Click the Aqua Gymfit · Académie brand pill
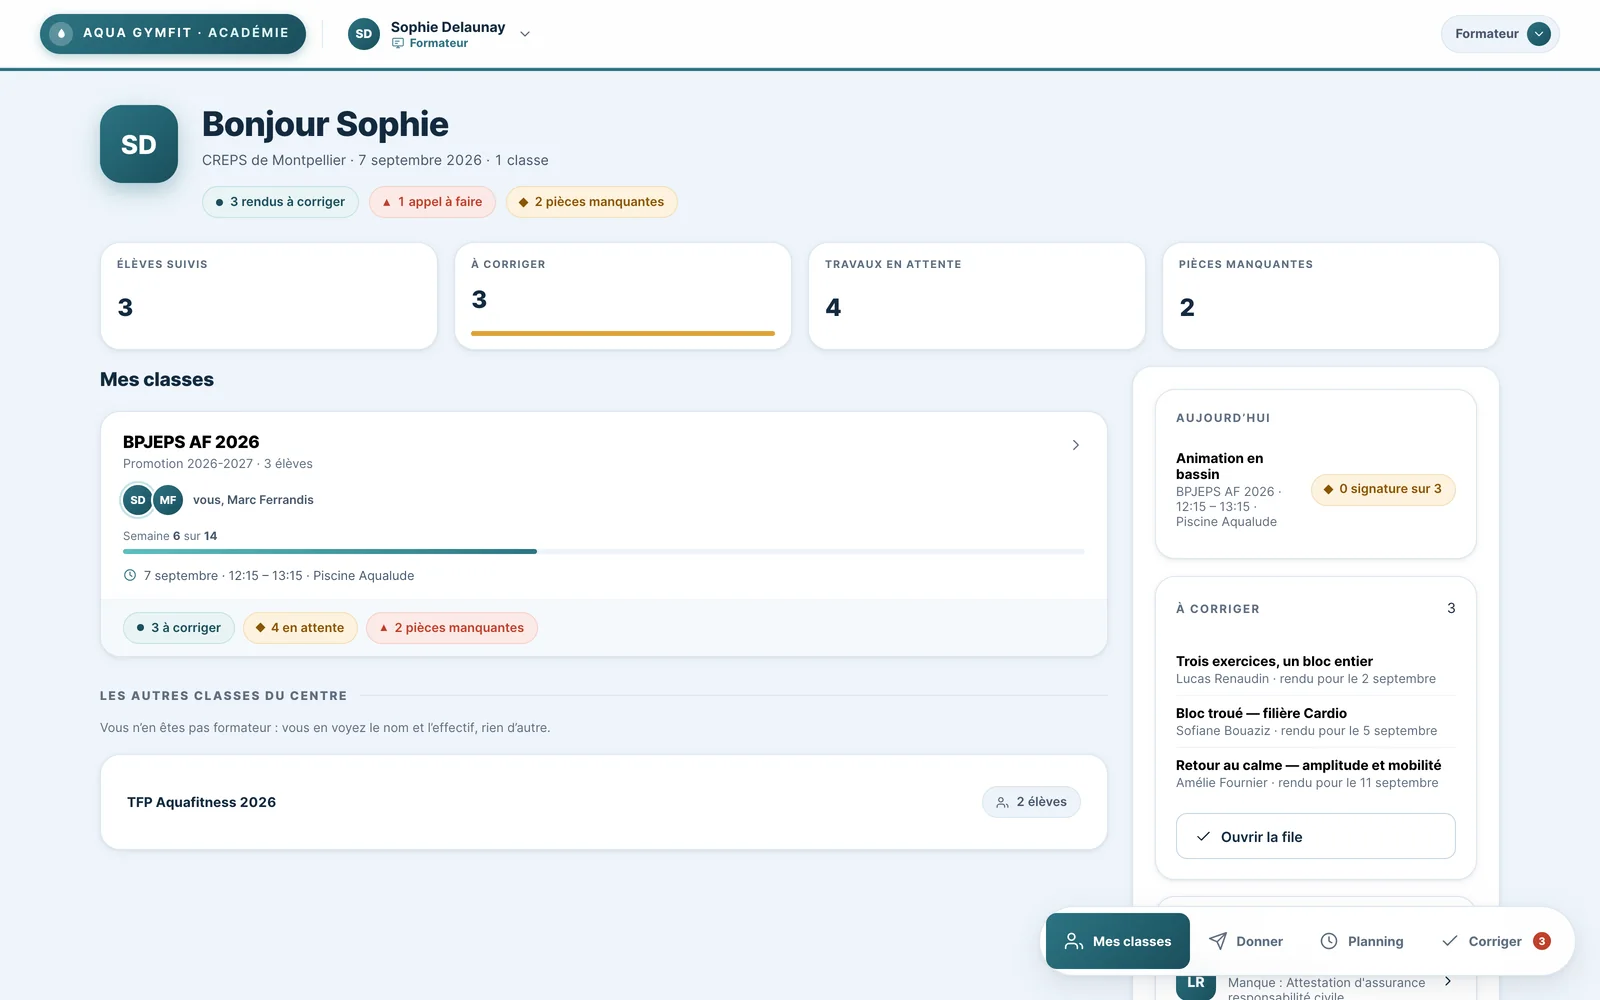The height and width of the screenshot is (1000, 1600). (173, 33)
